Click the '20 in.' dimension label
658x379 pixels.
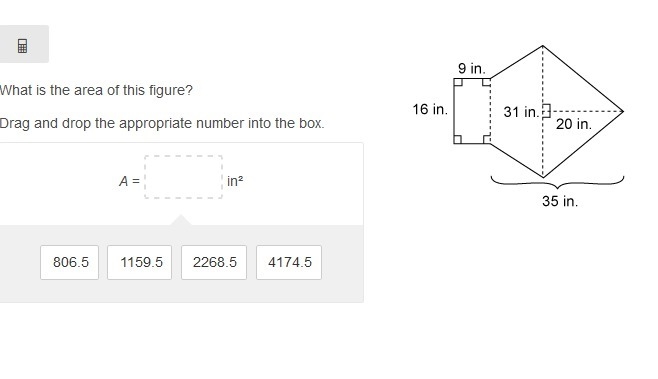(574, 124)
